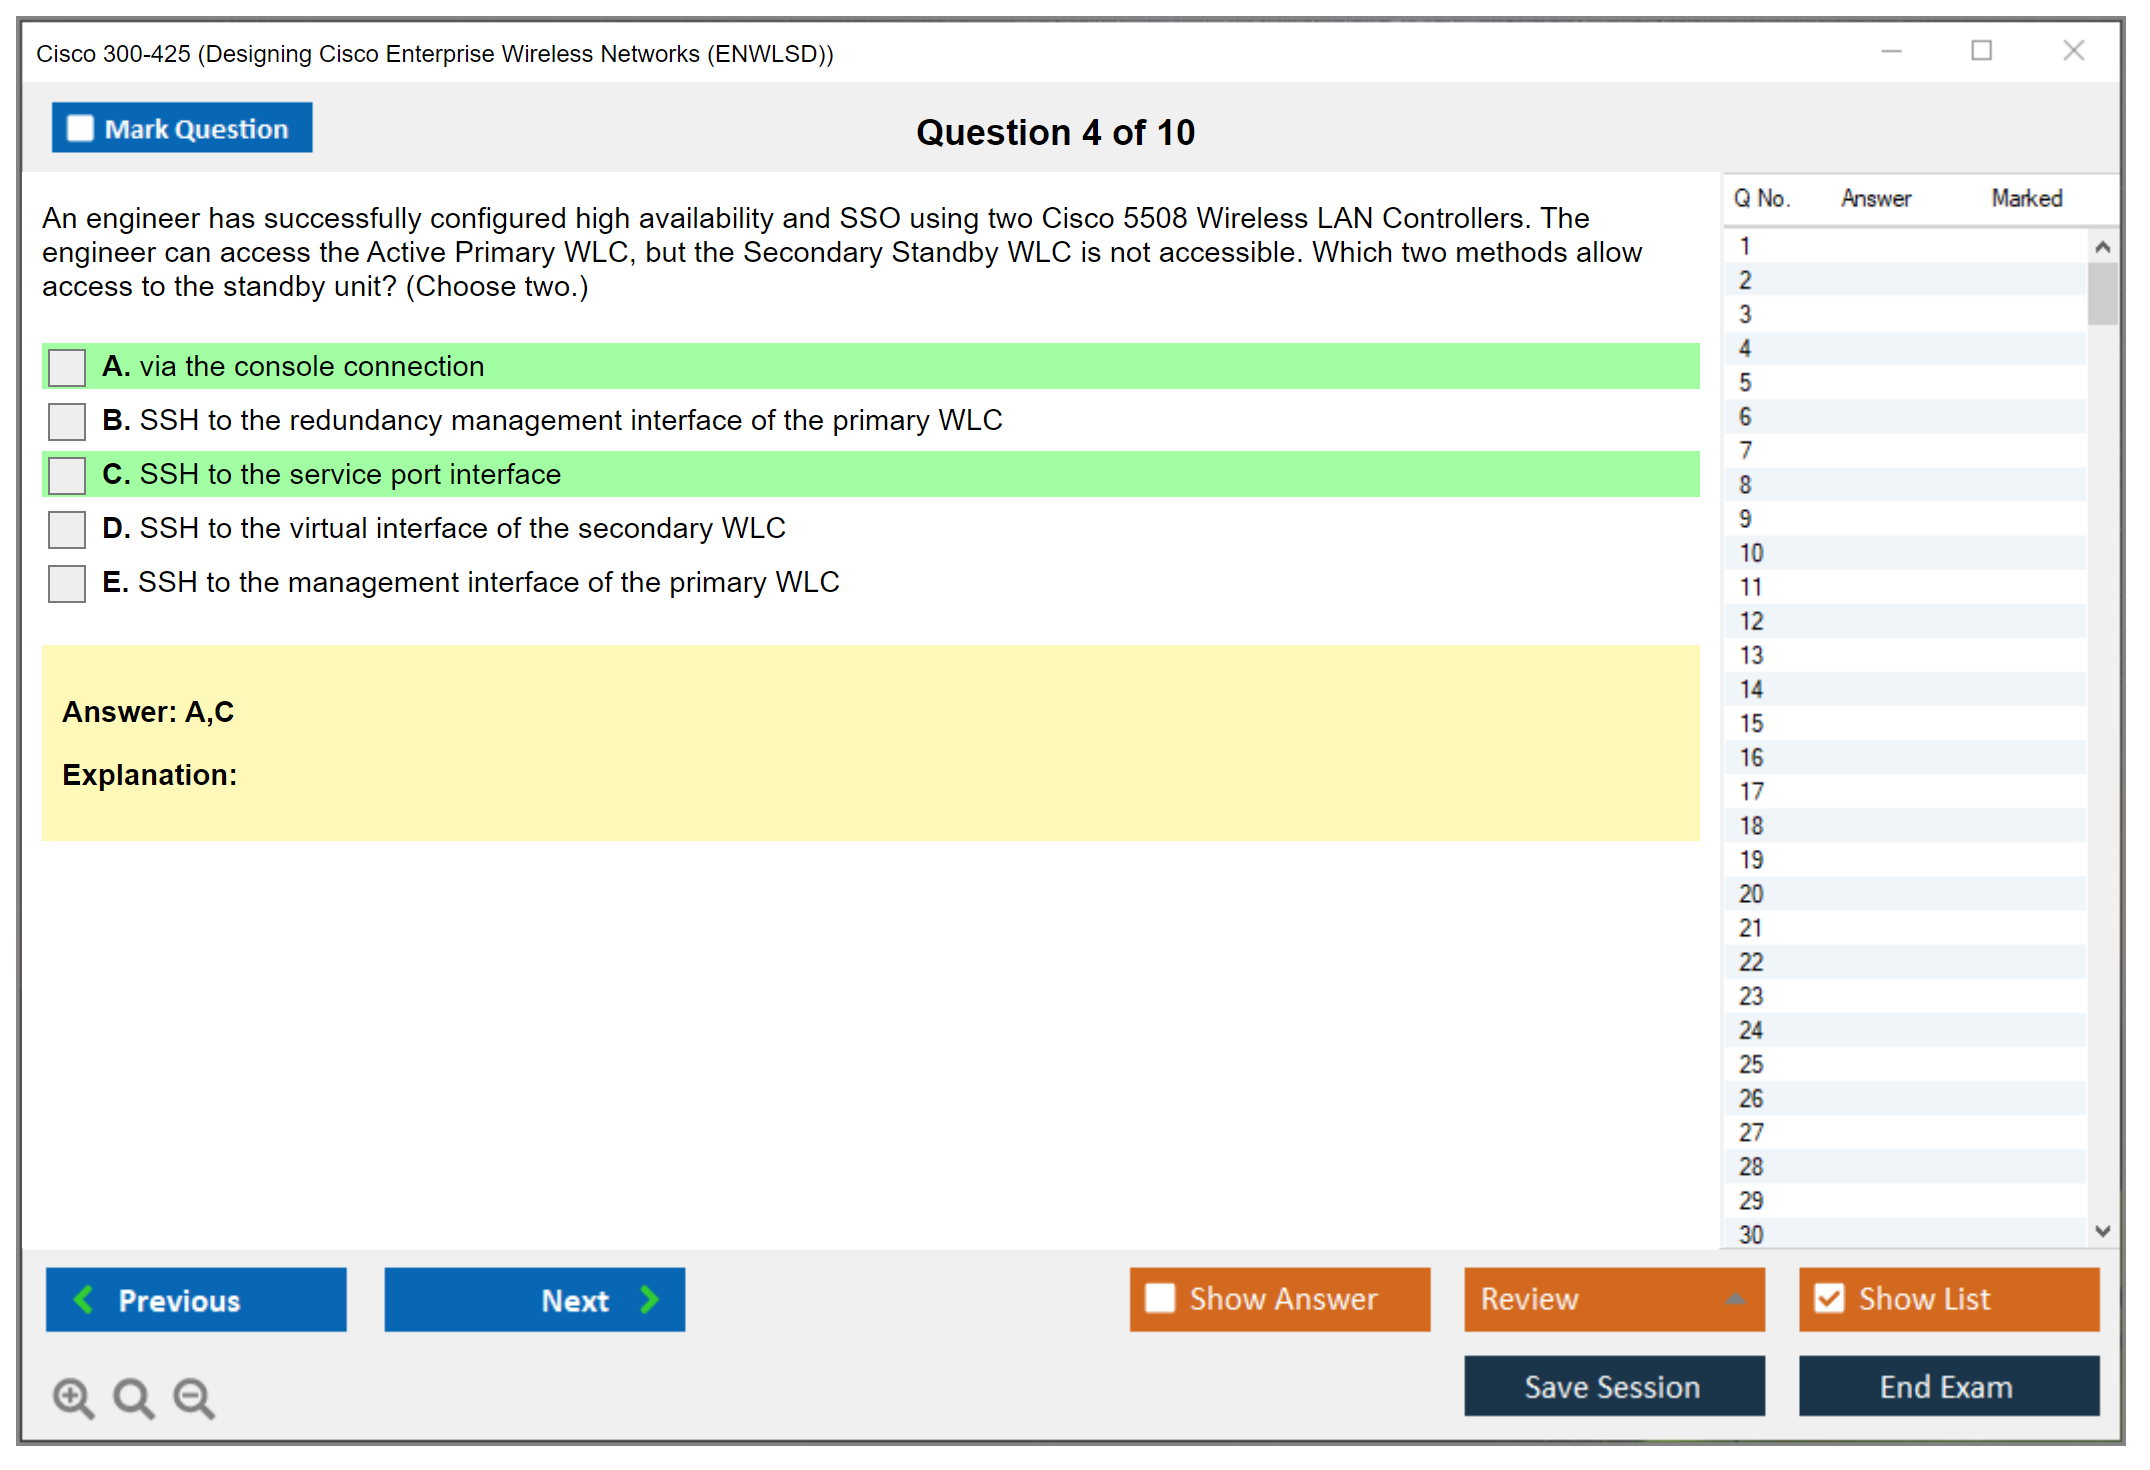
Task: Toggle the Mark Question checkbox
Action: tap(80, 128)
